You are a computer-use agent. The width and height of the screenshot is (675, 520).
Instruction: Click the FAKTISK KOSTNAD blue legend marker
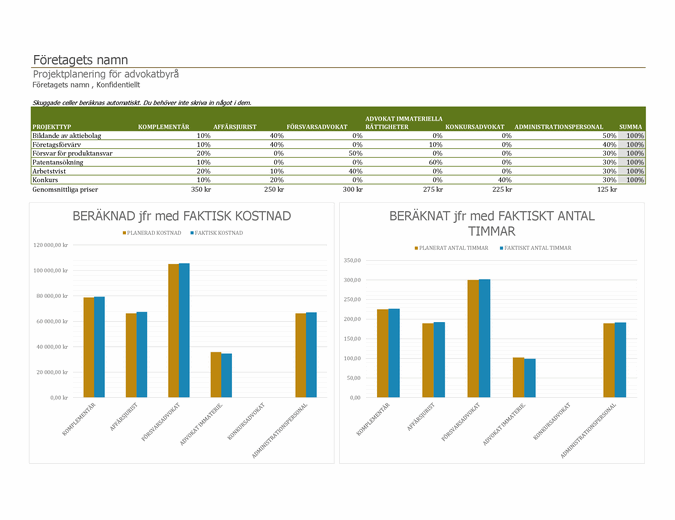pos(190,233)
